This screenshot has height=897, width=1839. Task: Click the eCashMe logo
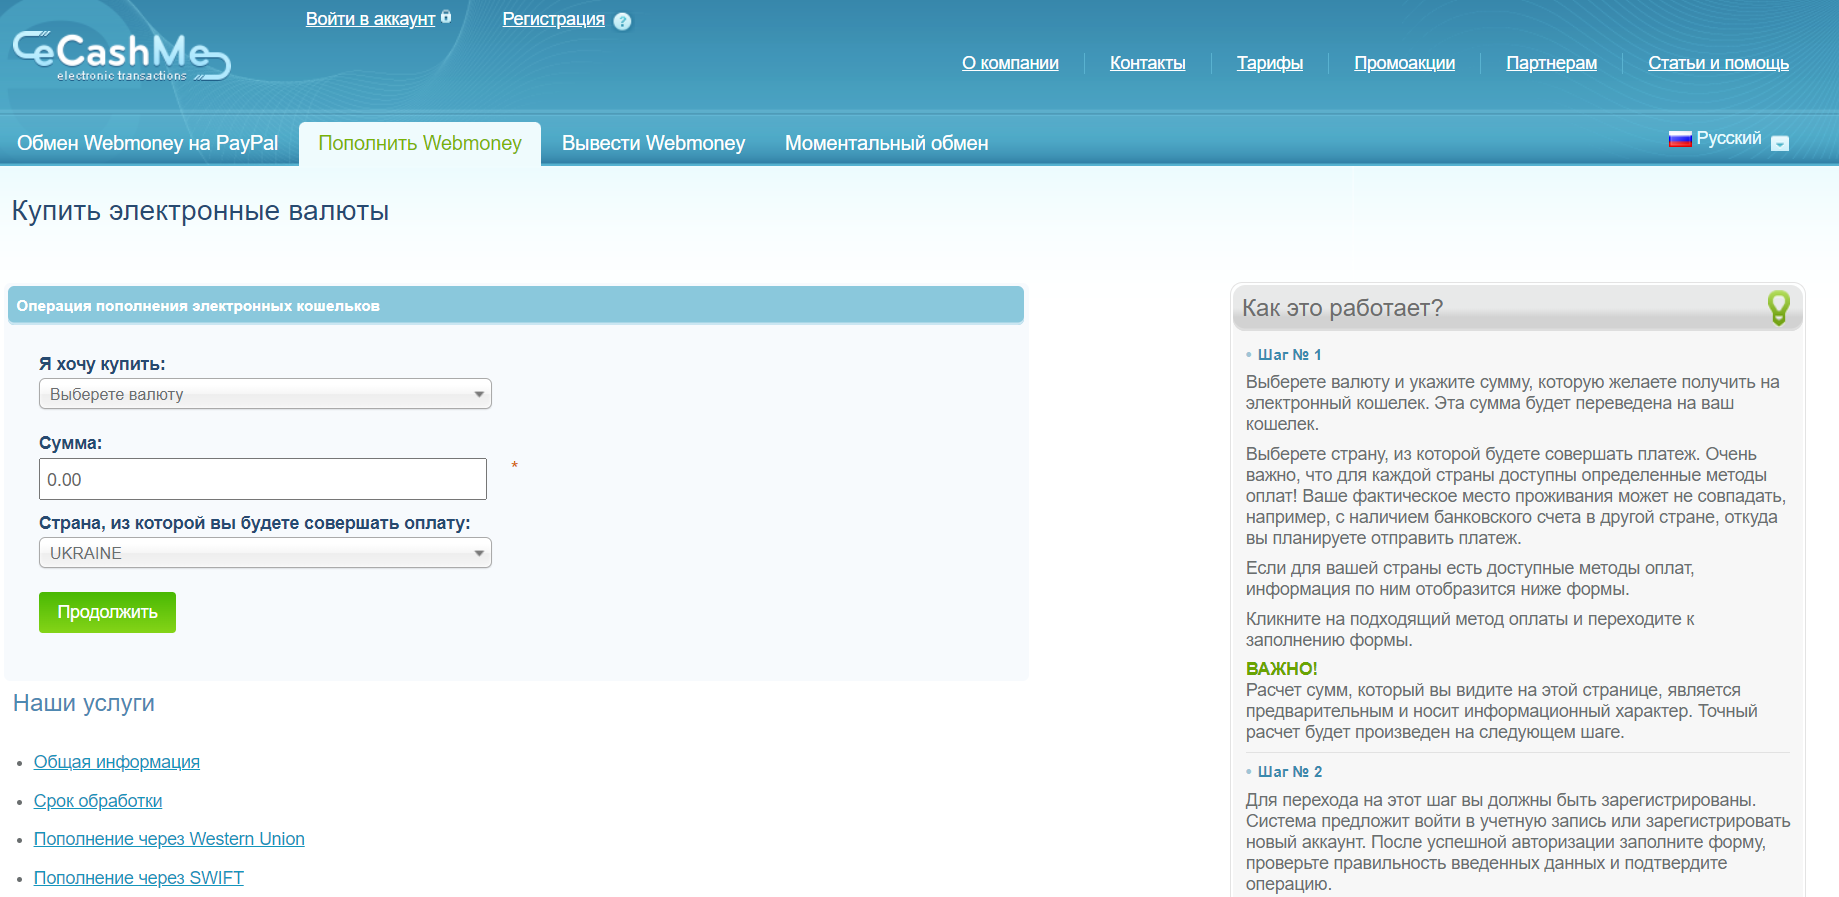tap(121, 56)
